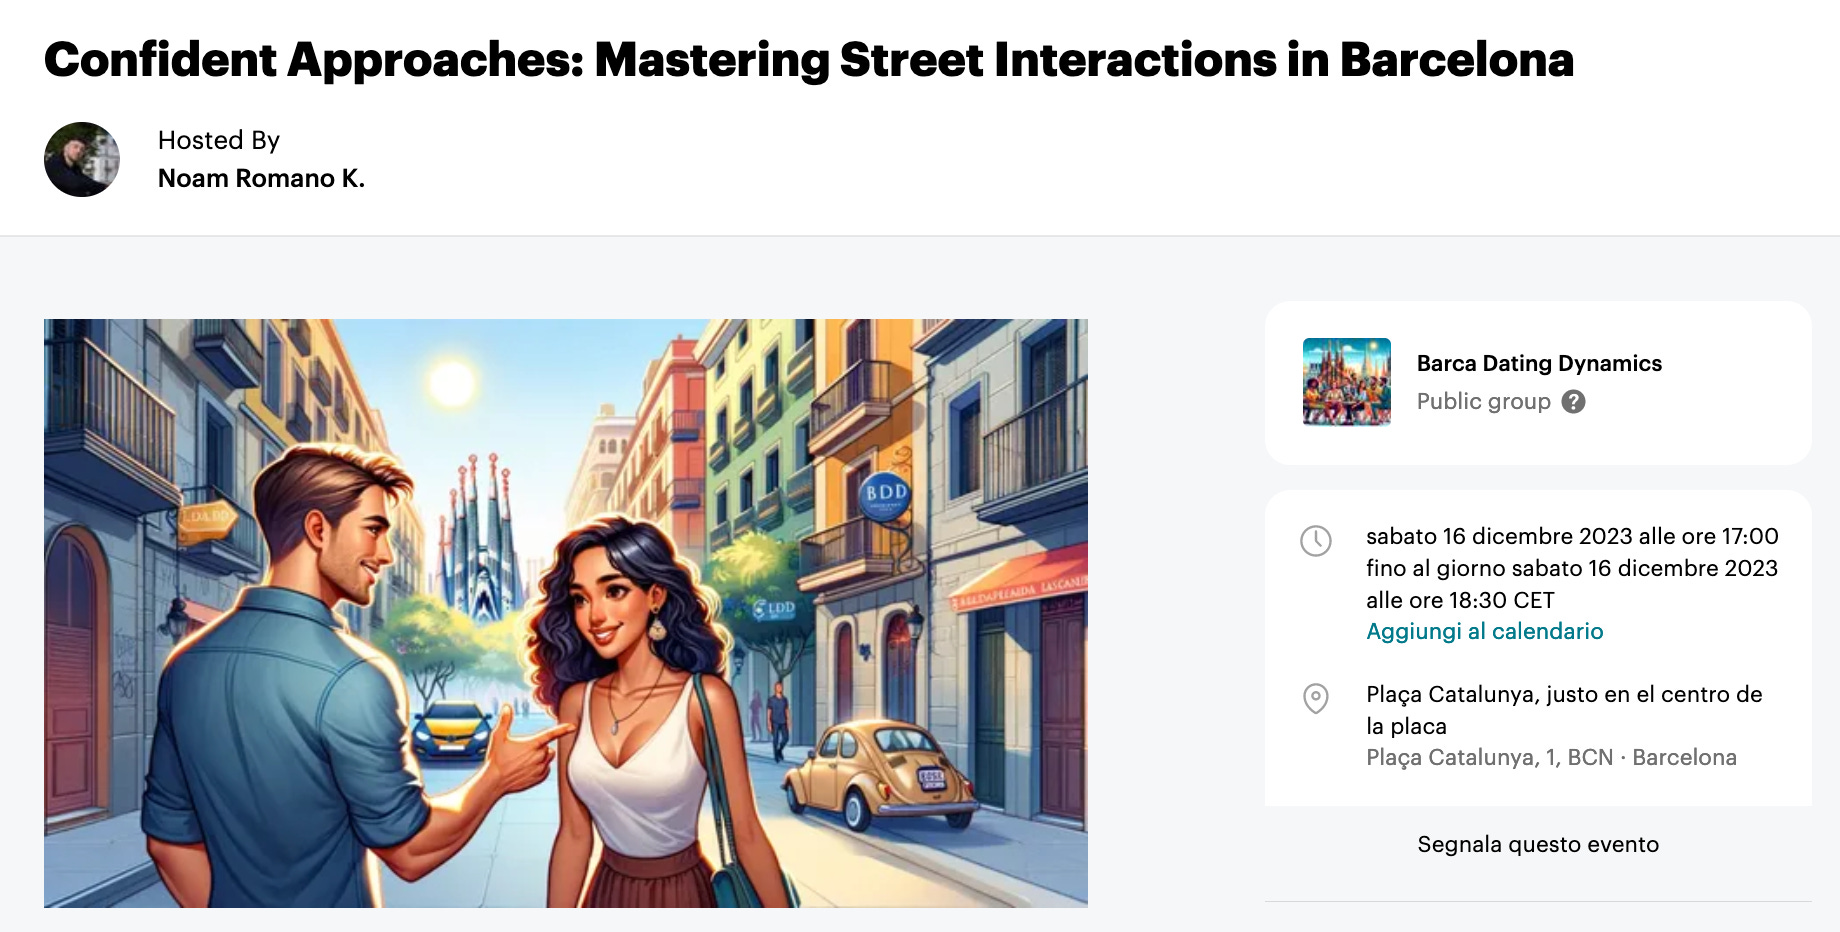Screen dimensions: 1840x932
Task: Click the Public group label
Action: pos(1483,401)
